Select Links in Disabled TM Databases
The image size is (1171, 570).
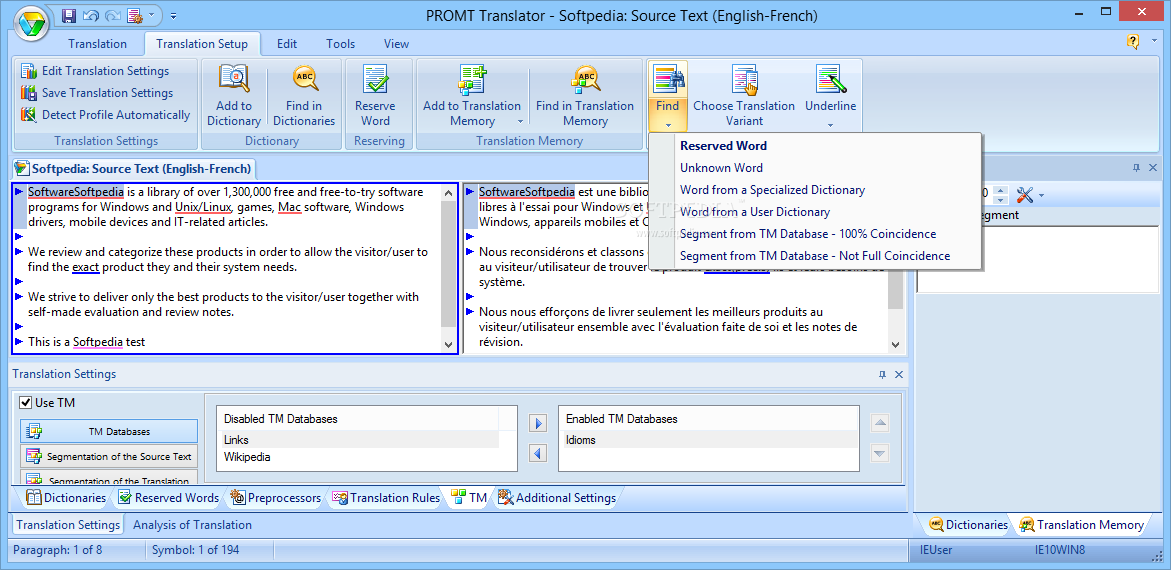361,440
